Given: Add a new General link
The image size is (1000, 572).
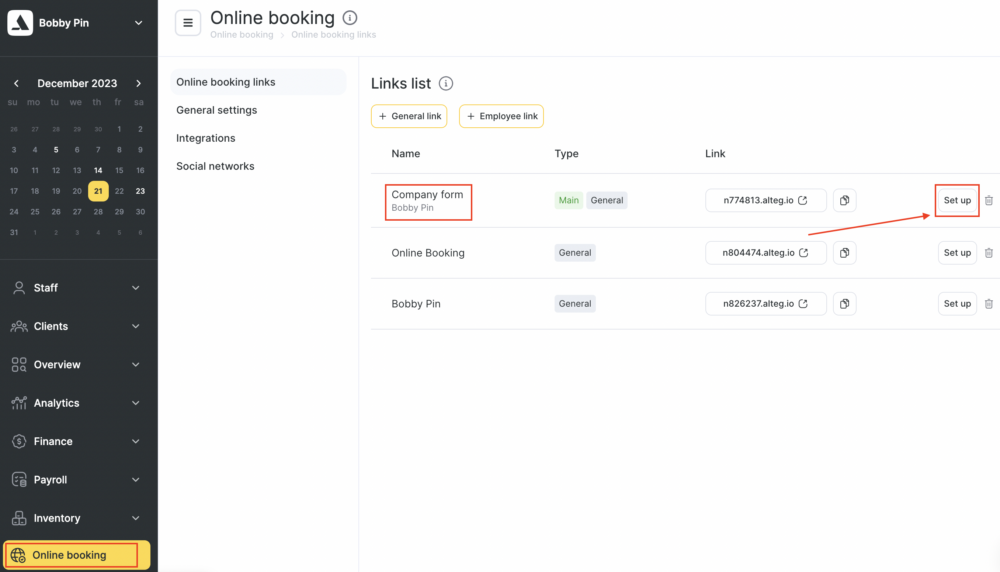Looking at the screenshot, I should point(409,116).
